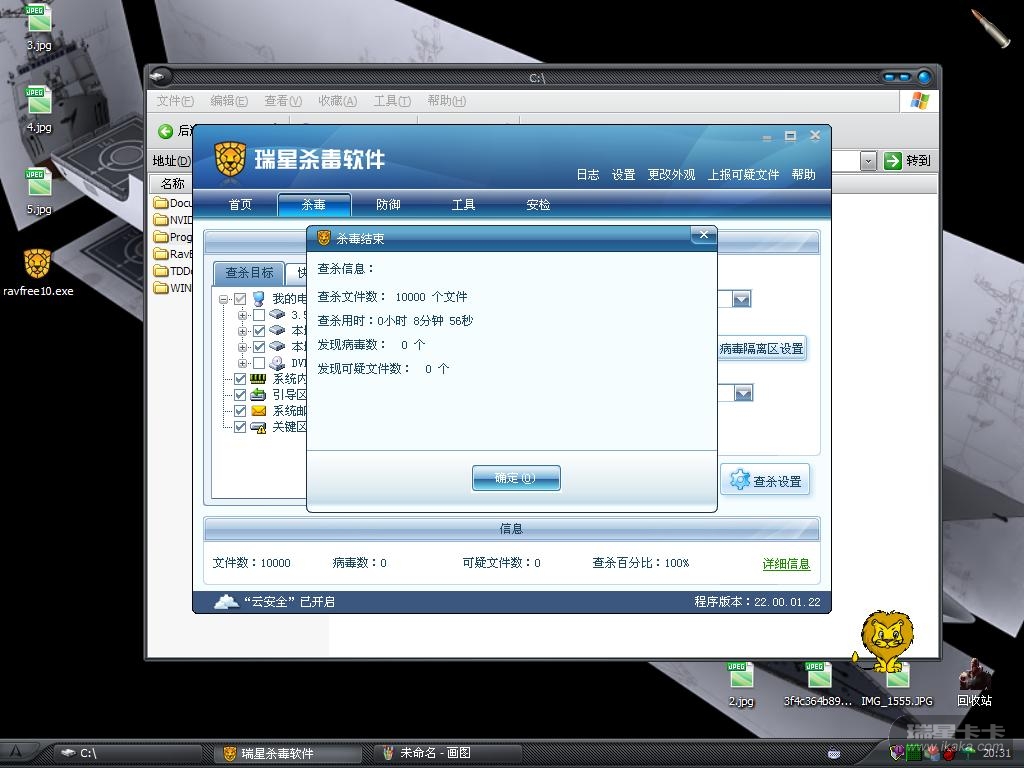Click the Rising lion desktop mascot
1024x768 pixels.
pos(885,640)
